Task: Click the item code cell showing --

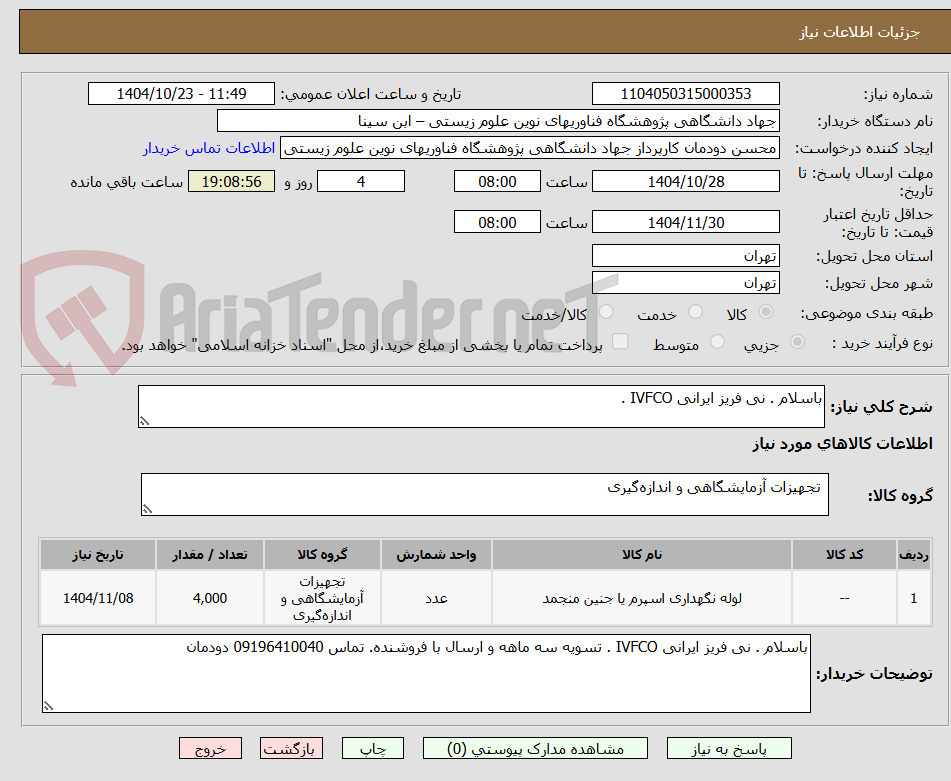Action: 844,598
